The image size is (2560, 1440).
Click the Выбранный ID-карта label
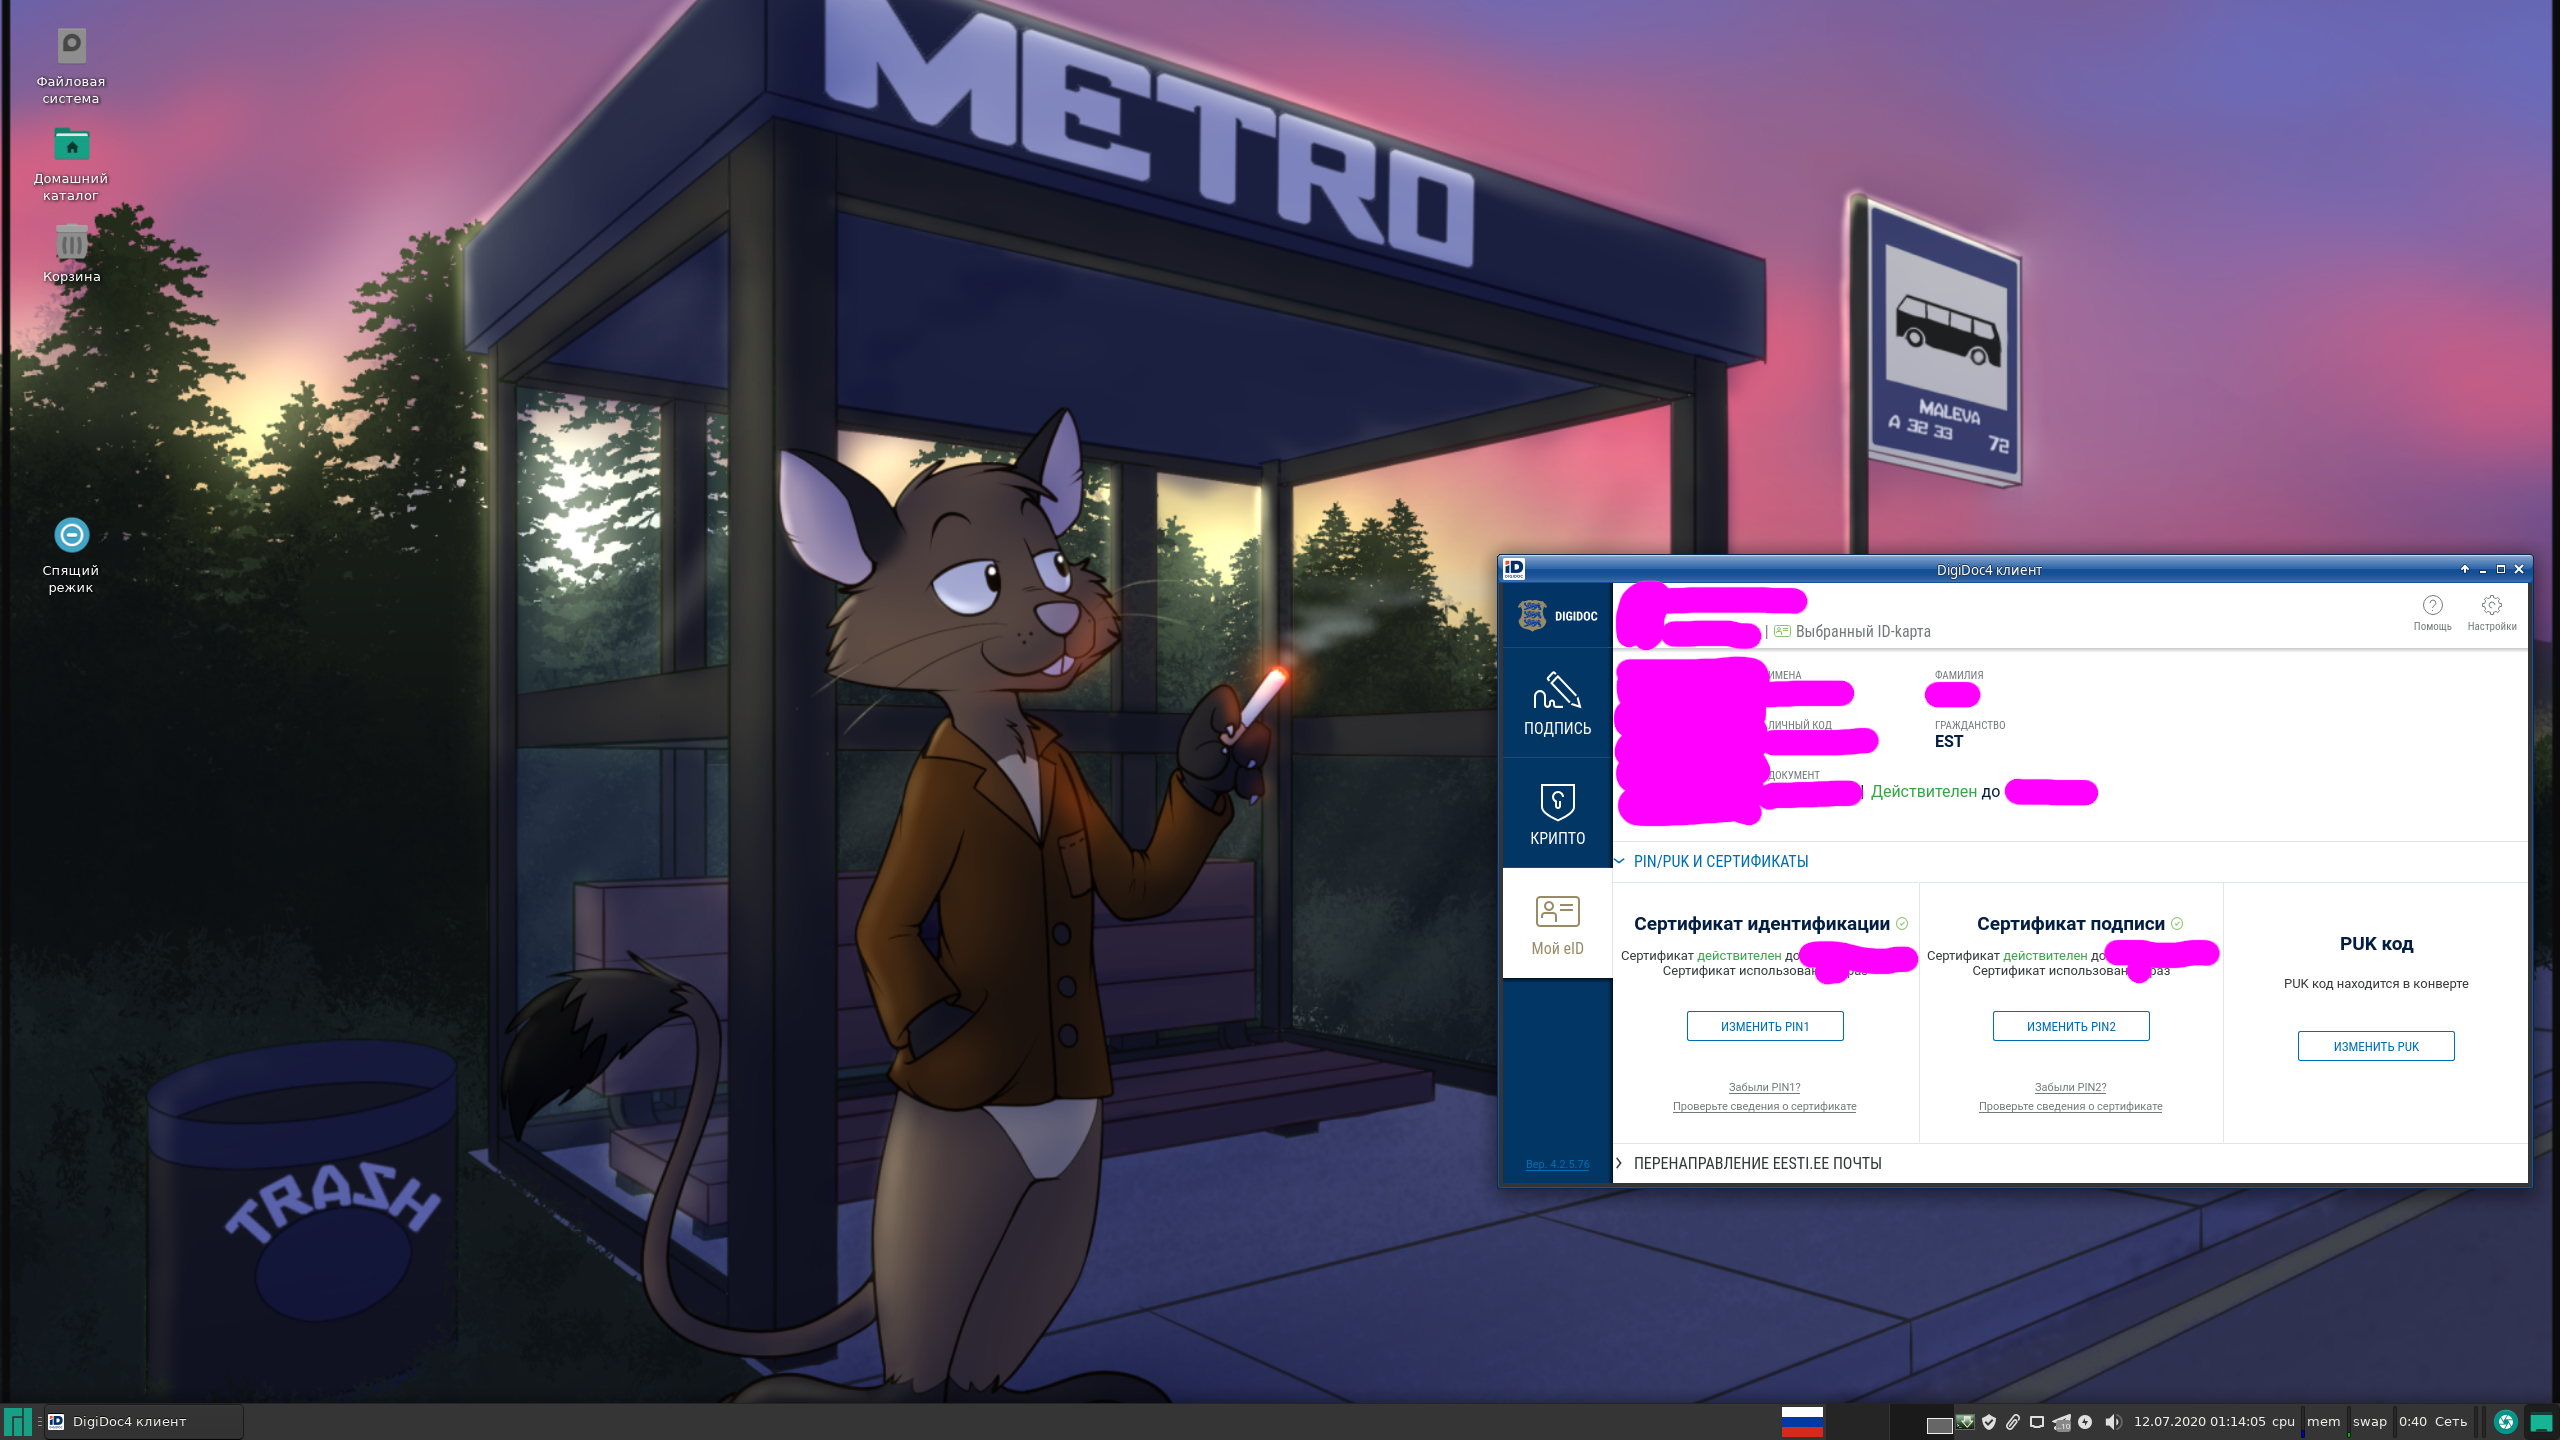pyautogui.click(x=1863, y=631)
